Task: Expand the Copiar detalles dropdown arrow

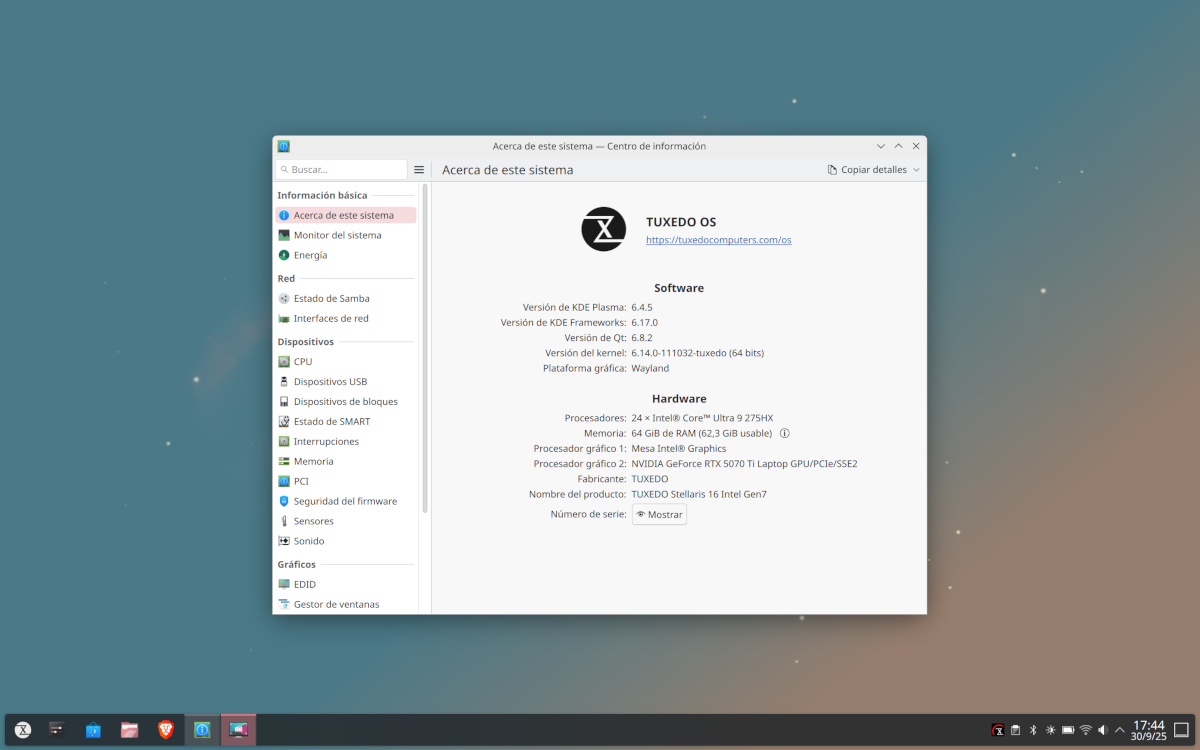Action: click(916, 170)
